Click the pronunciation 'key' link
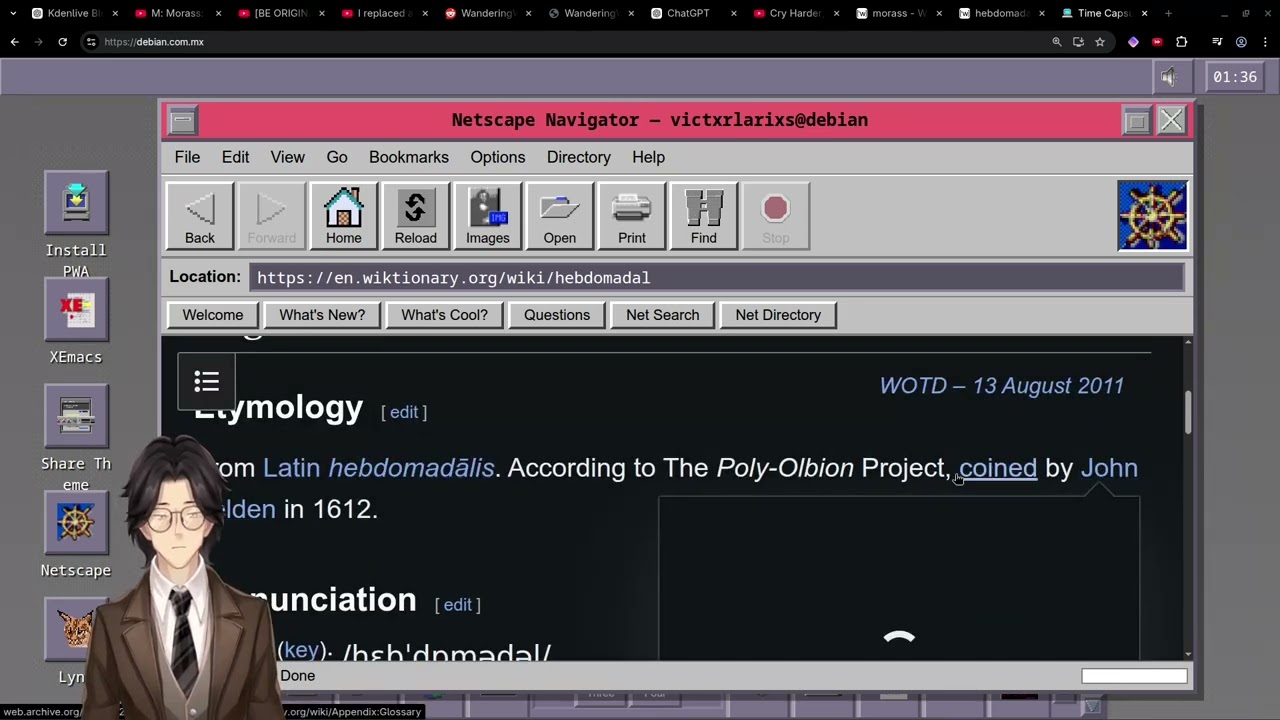The height and width of the screenshot is (720, 1280). coord(301,650)
